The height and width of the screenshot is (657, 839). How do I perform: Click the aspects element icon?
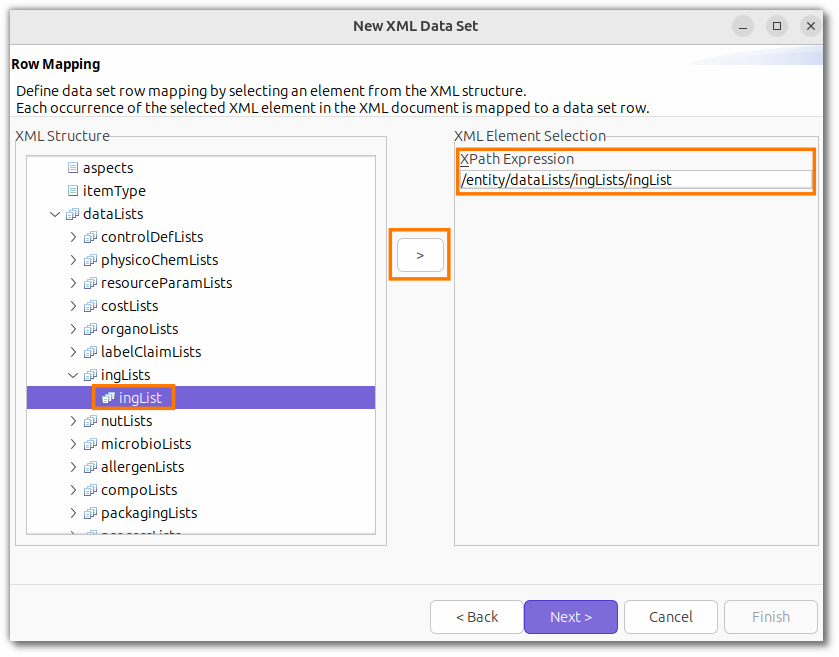click(x=73, y=168)
